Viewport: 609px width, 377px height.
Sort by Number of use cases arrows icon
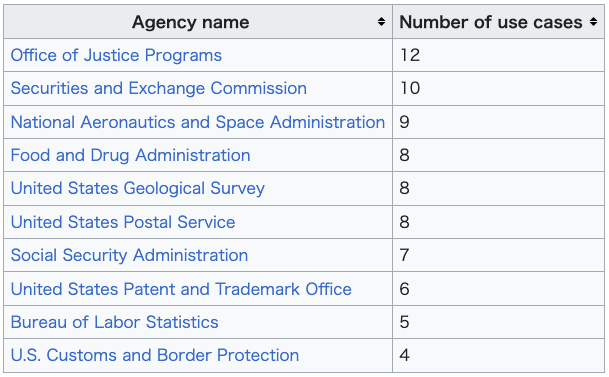593,22
